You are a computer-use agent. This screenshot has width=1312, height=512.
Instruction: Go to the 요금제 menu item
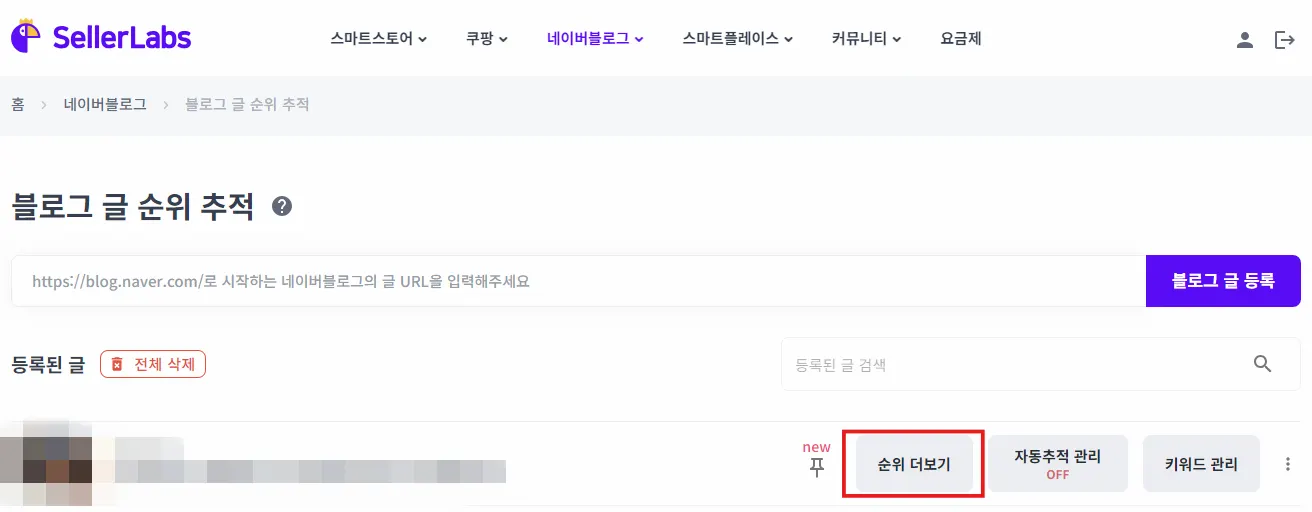[961, 40]
